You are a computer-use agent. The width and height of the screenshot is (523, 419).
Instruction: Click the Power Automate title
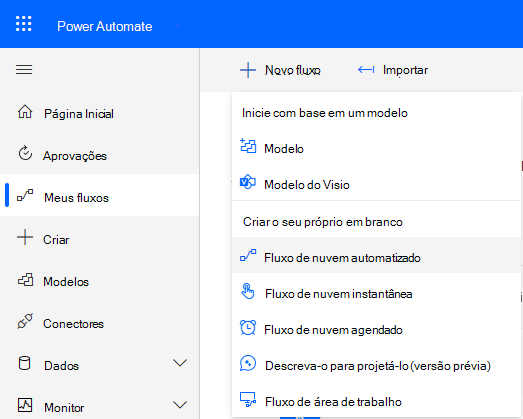104,26
